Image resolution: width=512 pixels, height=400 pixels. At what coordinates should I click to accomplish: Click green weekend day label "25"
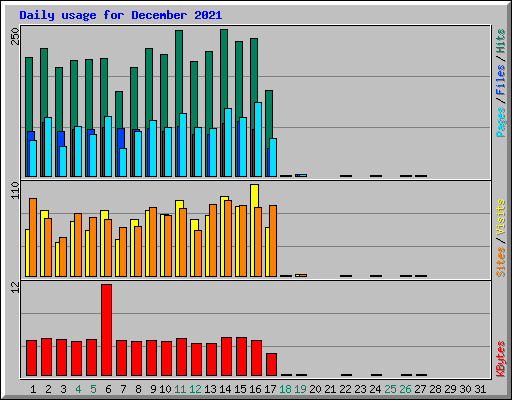tap(390, 389)
